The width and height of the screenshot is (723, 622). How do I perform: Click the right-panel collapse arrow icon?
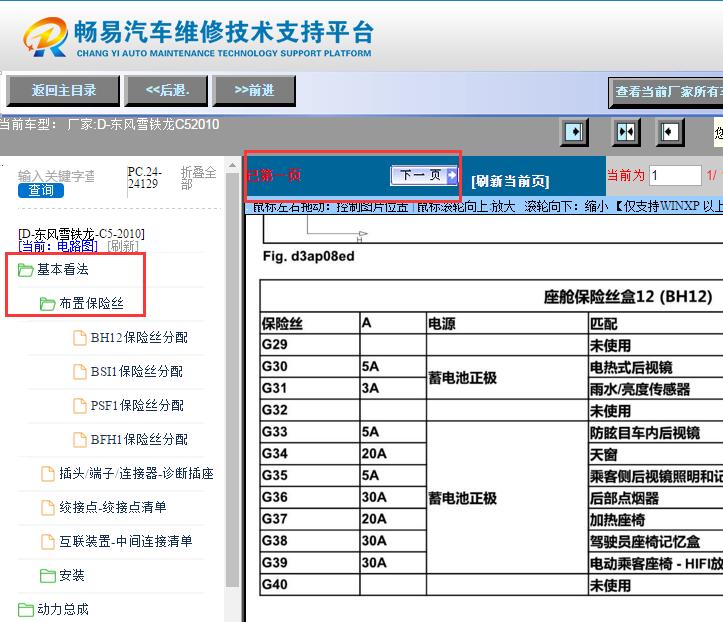click(670, 132)
